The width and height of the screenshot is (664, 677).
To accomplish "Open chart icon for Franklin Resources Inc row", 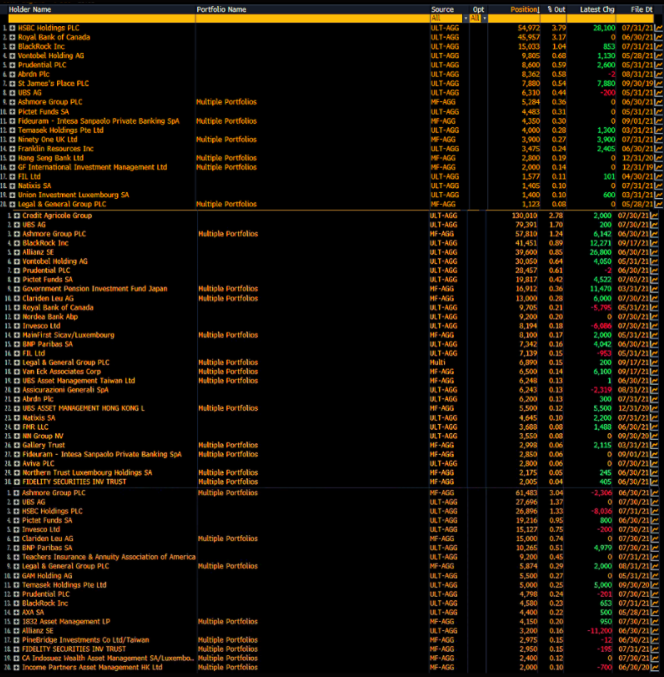I will [x=659, y=149].
